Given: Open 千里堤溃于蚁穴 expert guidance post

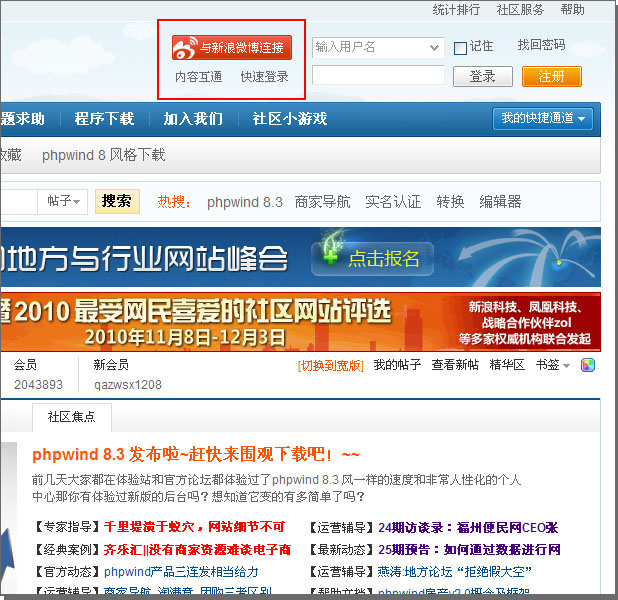Looking at the screenshot, I should 194,527.
